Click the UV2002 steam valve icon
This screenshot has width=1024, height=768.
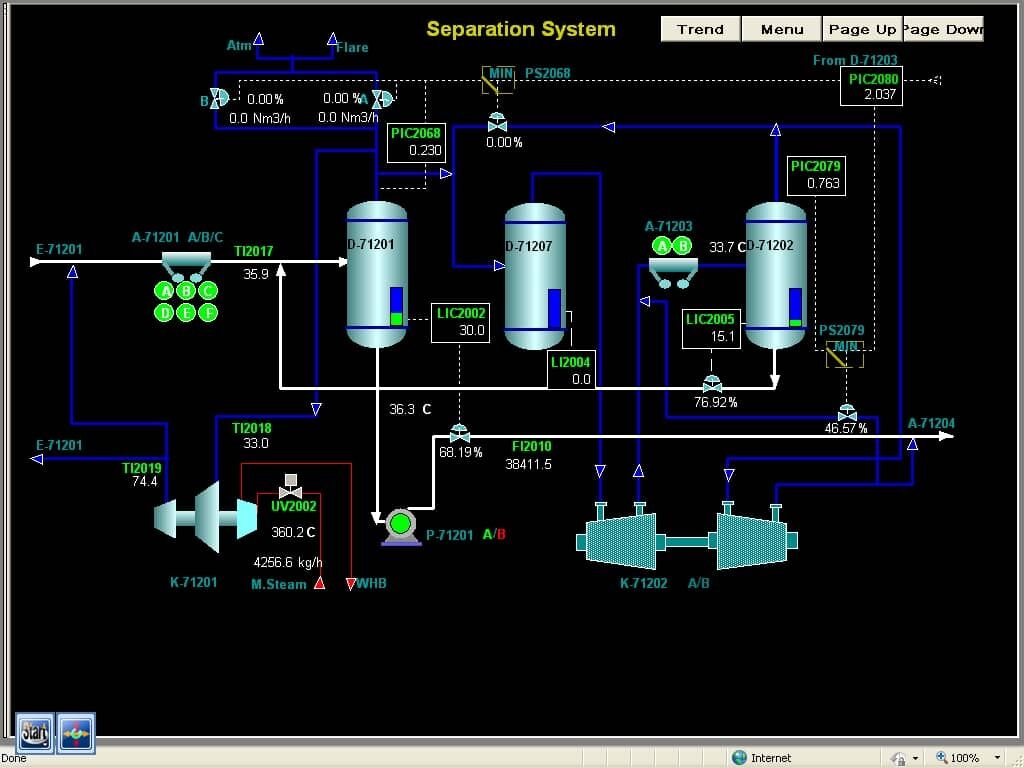point(290,487)
